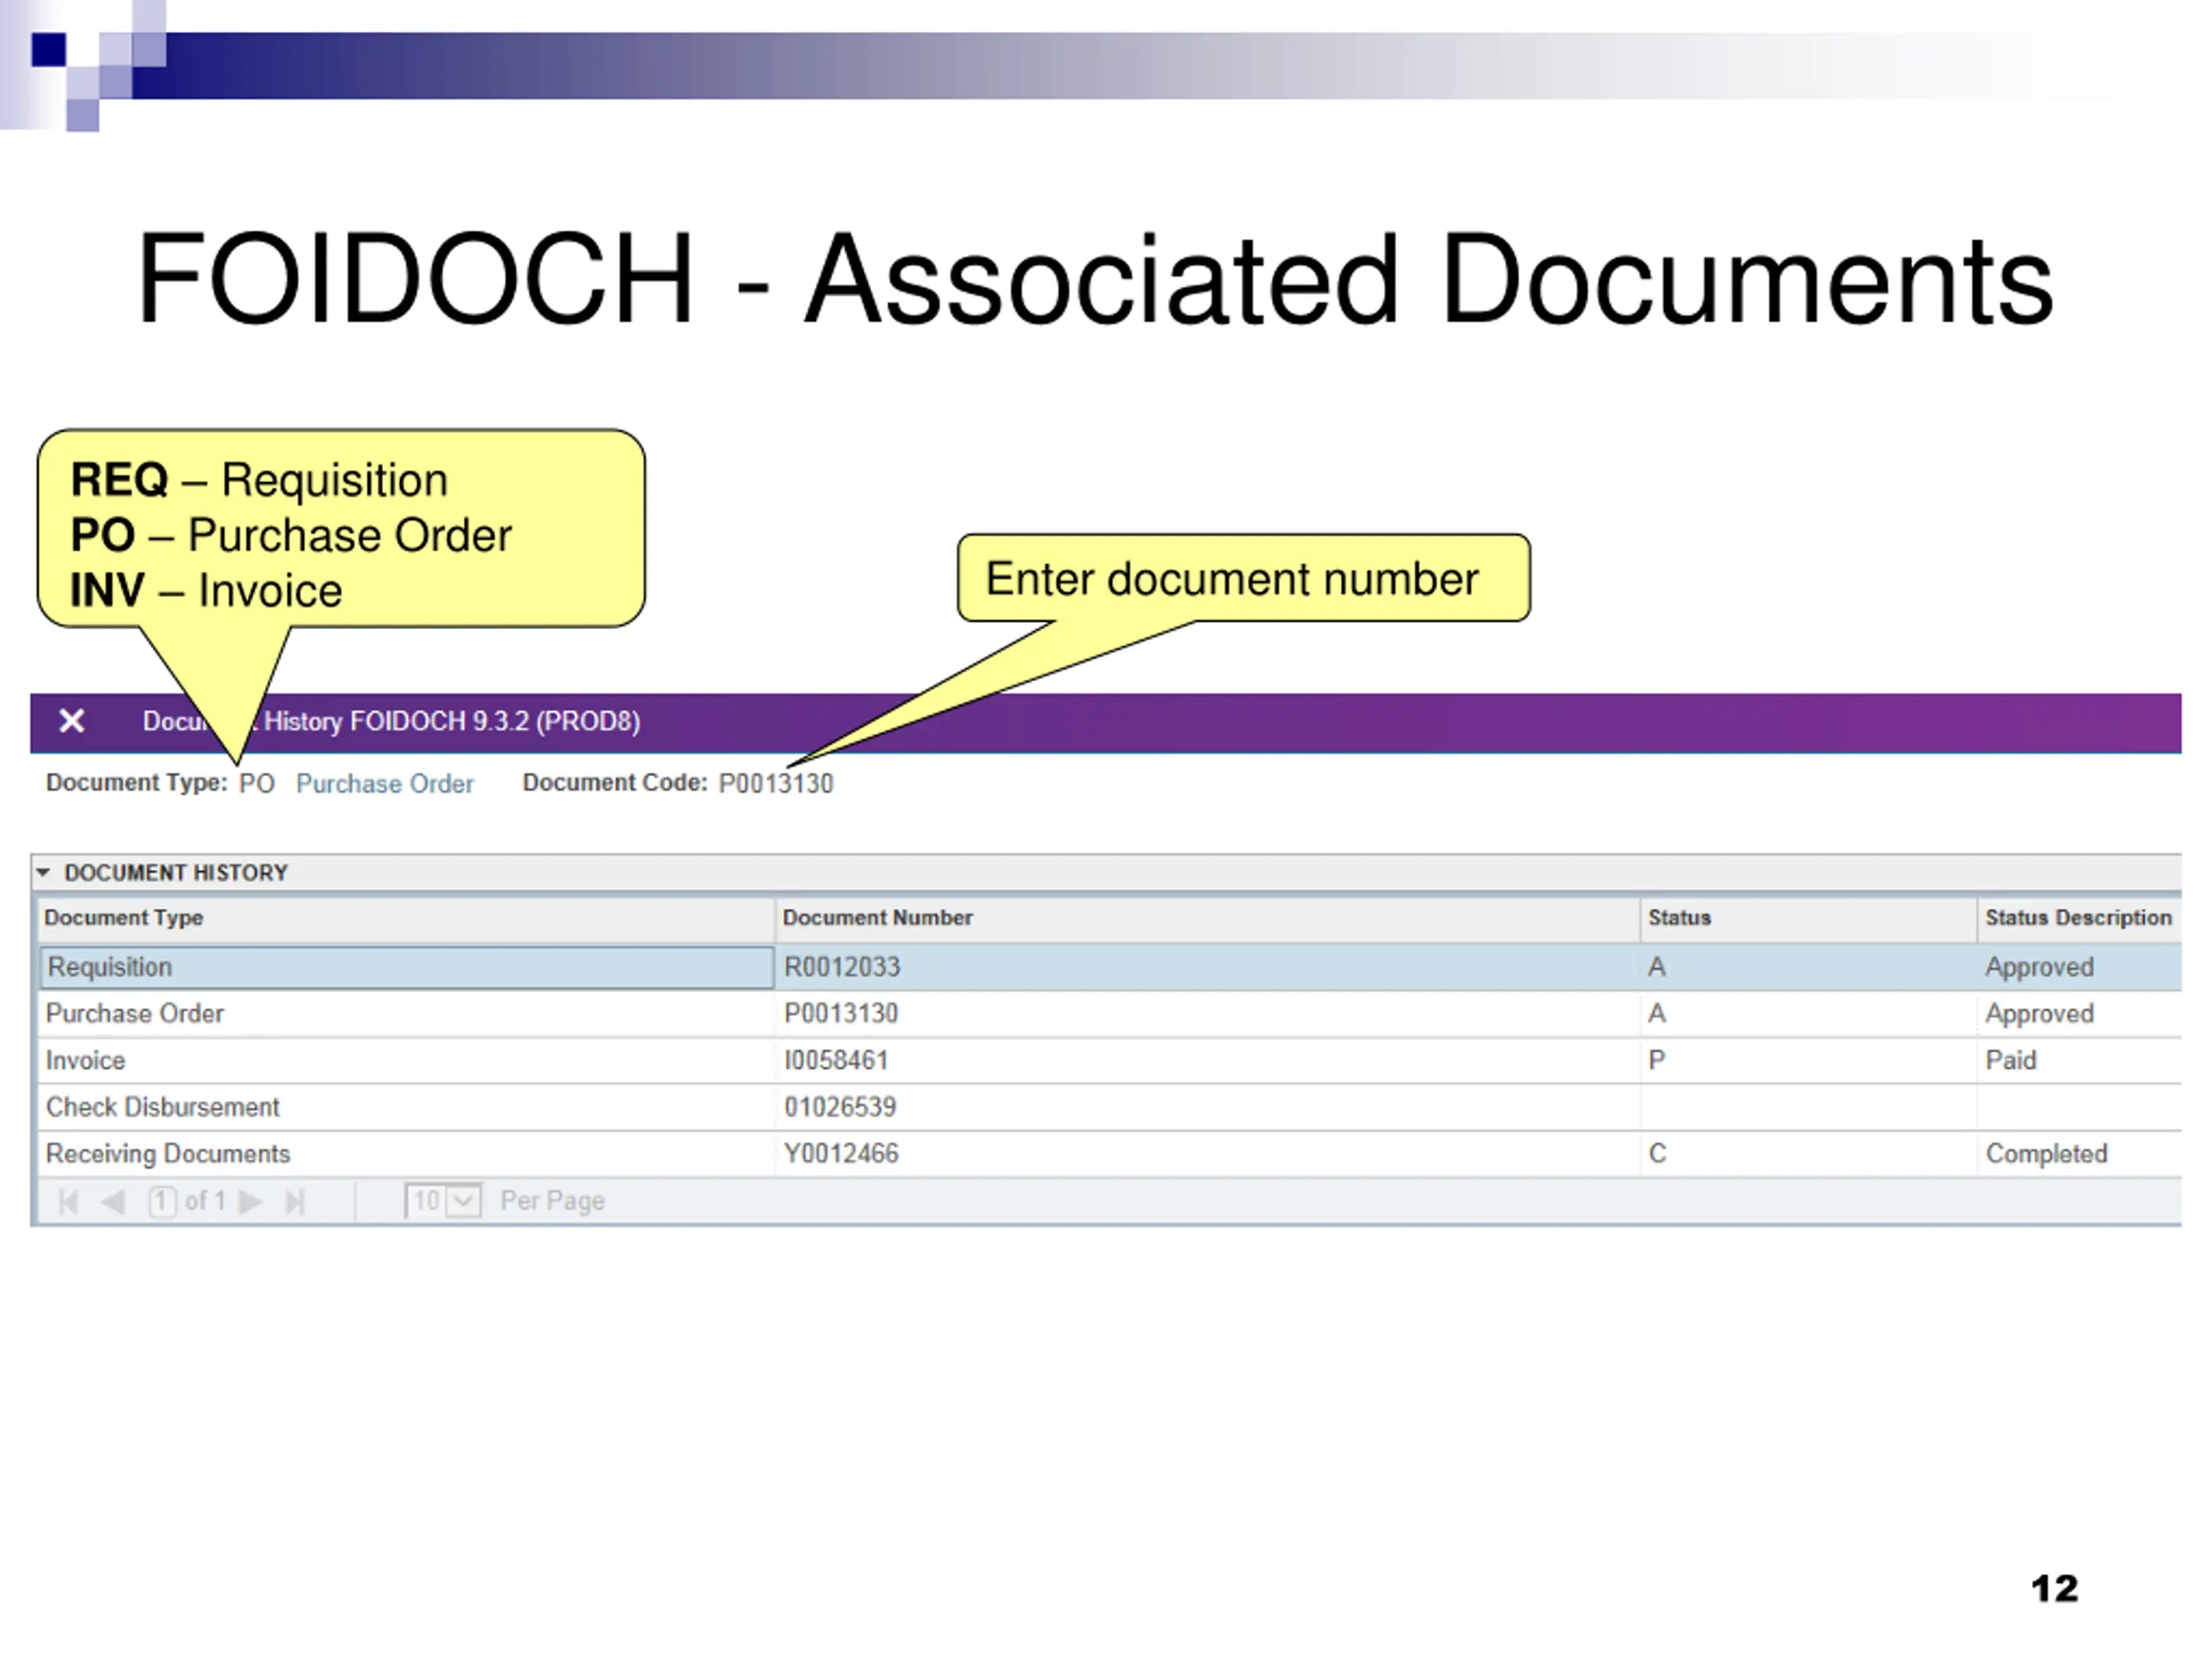The image size is (2212, 1659).
Task: Click the page number input box
Action: (x=163, y=1200)
